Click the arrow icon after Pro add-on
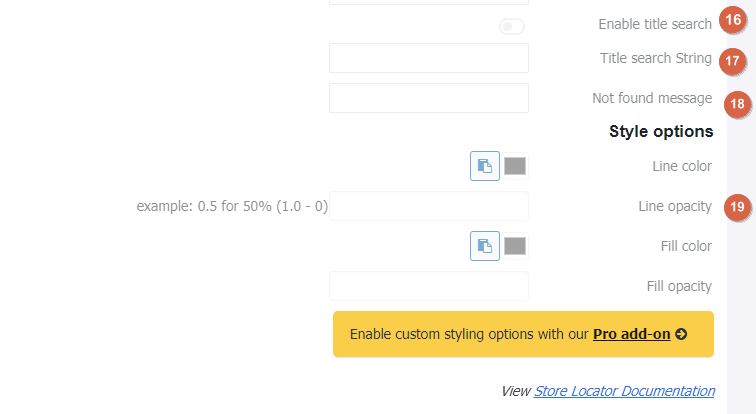This screenshot has width=756, height=414. click(681, 334)
